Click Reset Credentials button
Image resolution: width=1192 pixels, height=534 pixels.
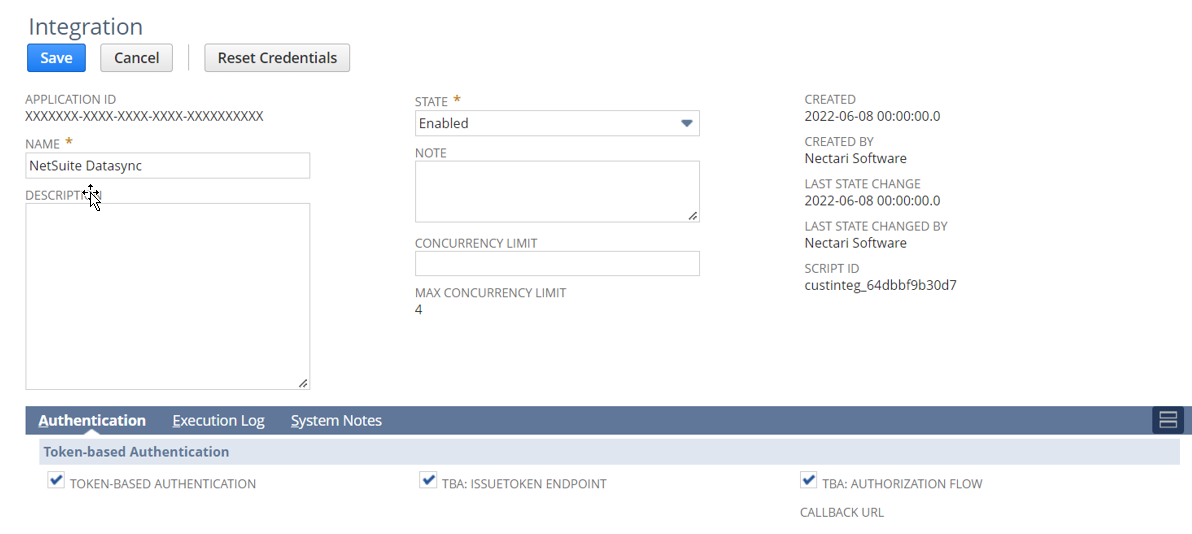(277, 58)
